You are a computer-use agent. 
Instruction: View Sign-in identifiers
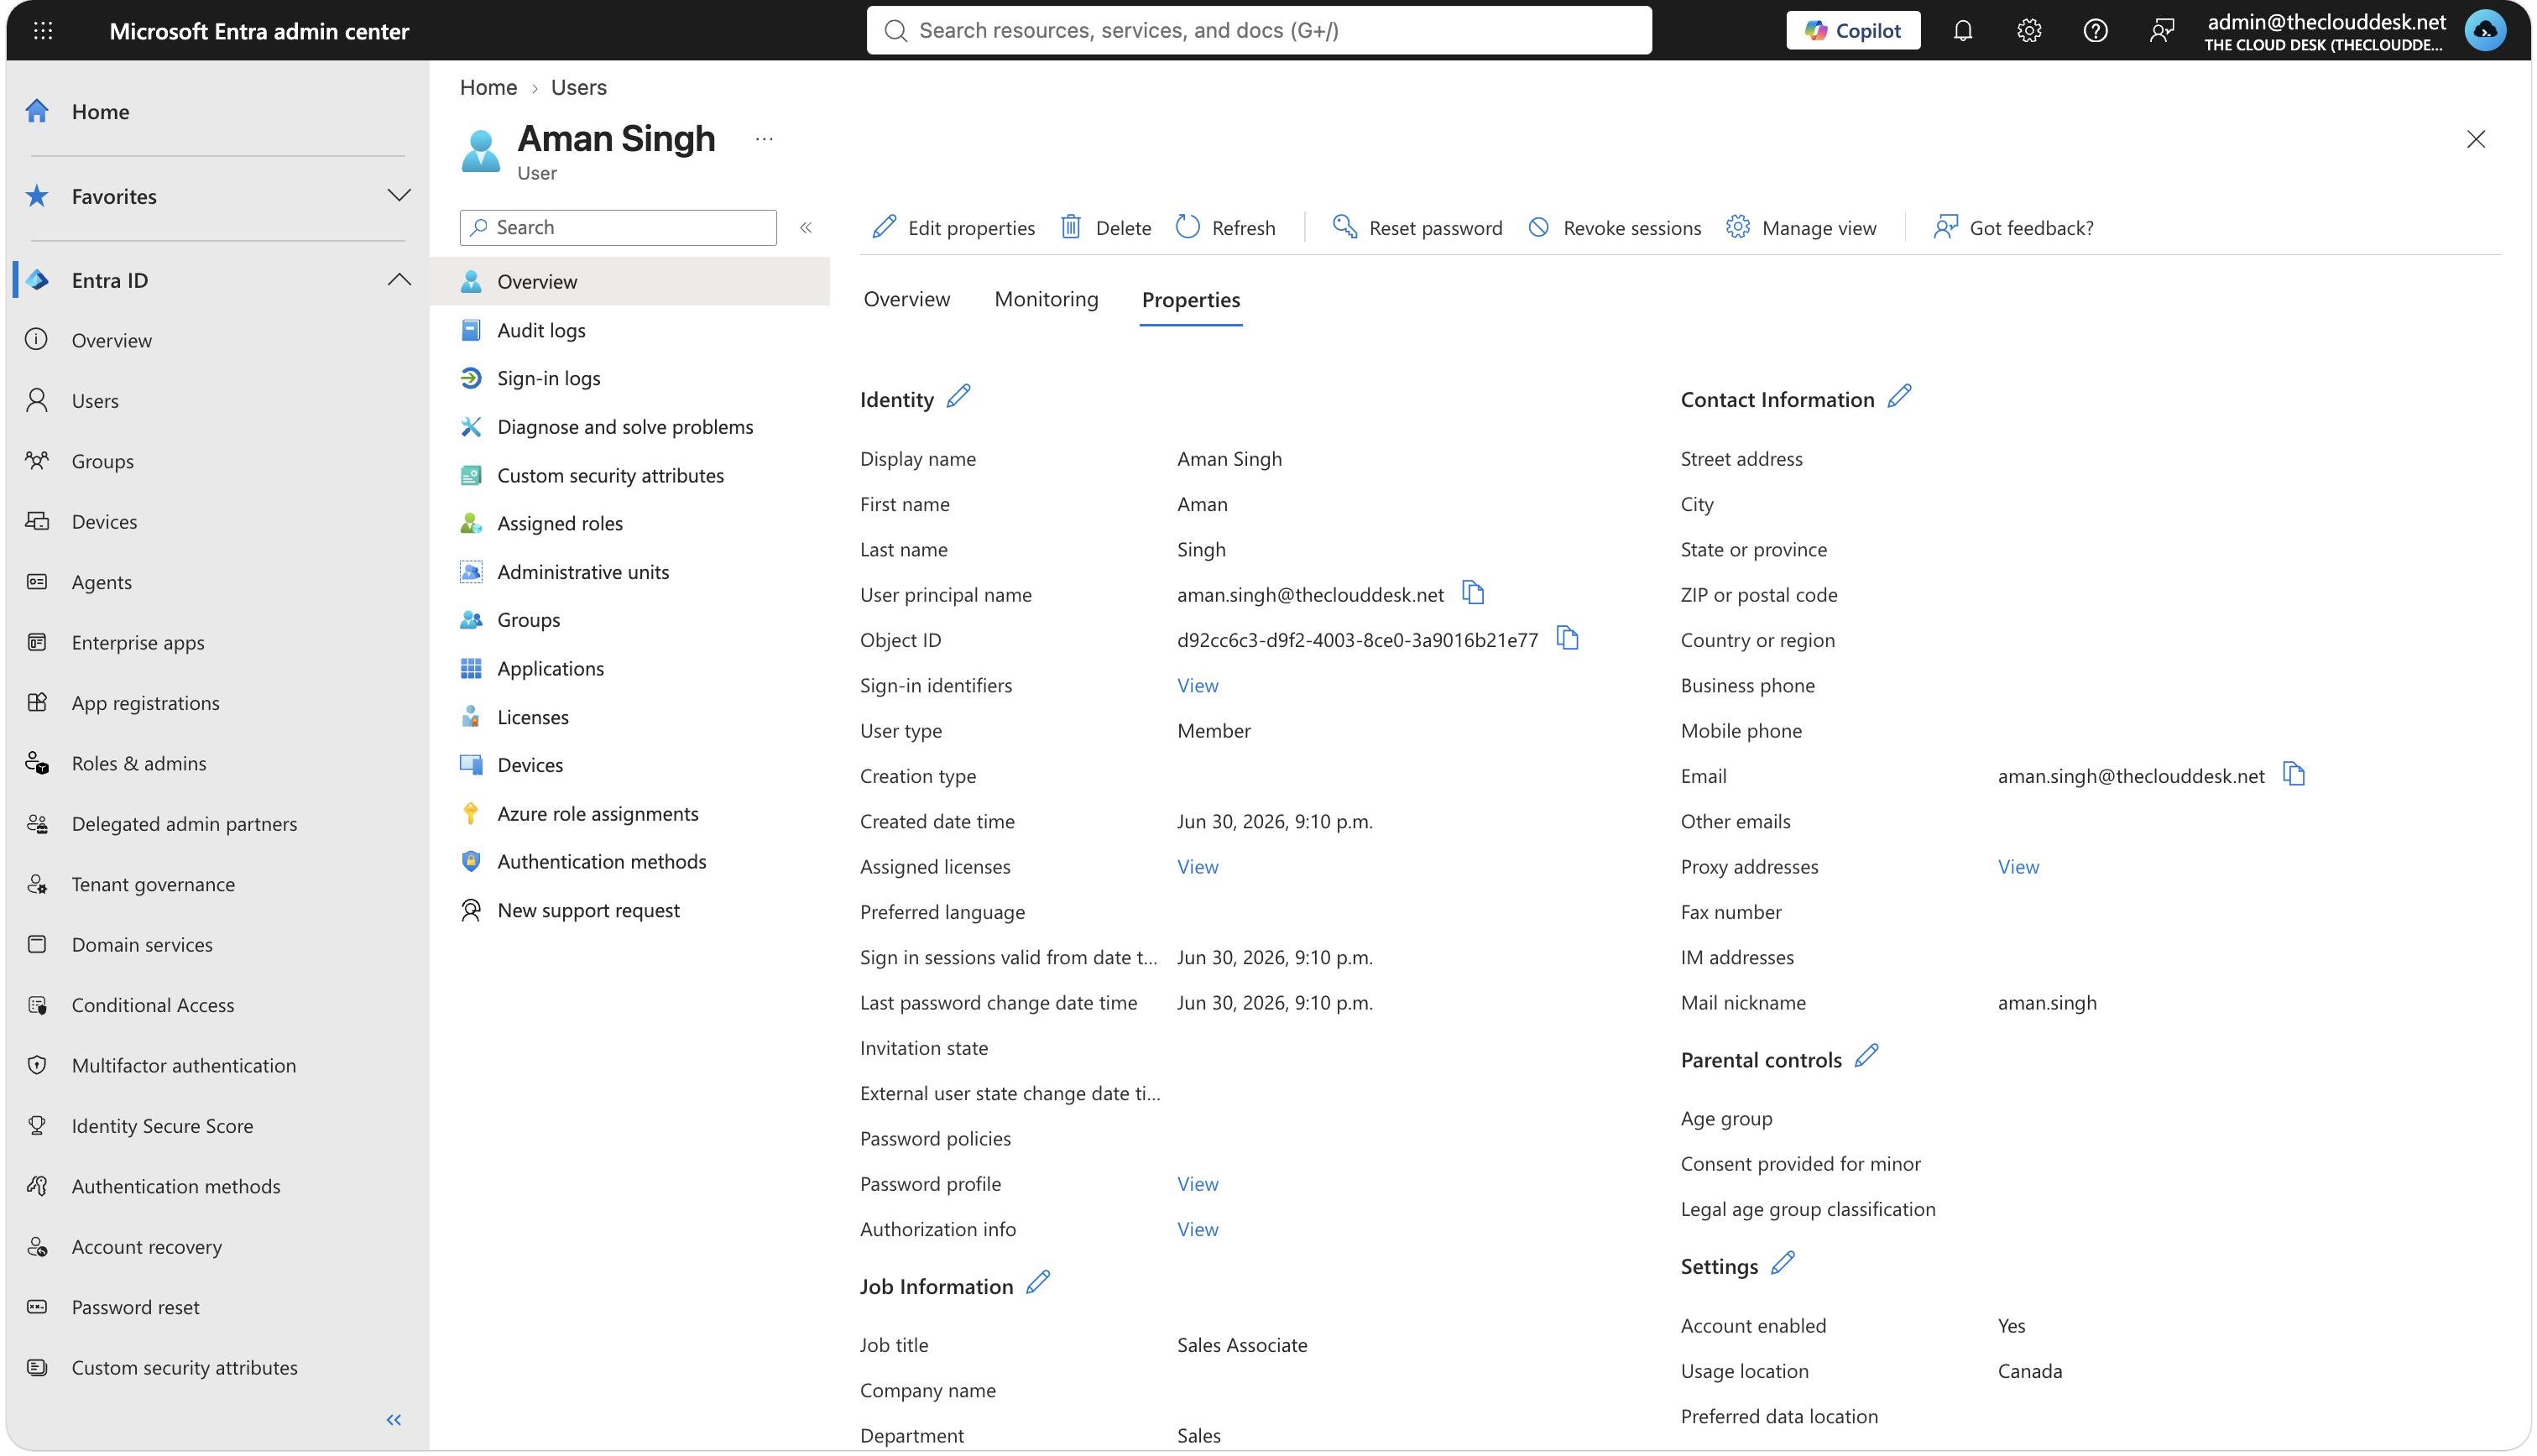tap(1197, 685)
